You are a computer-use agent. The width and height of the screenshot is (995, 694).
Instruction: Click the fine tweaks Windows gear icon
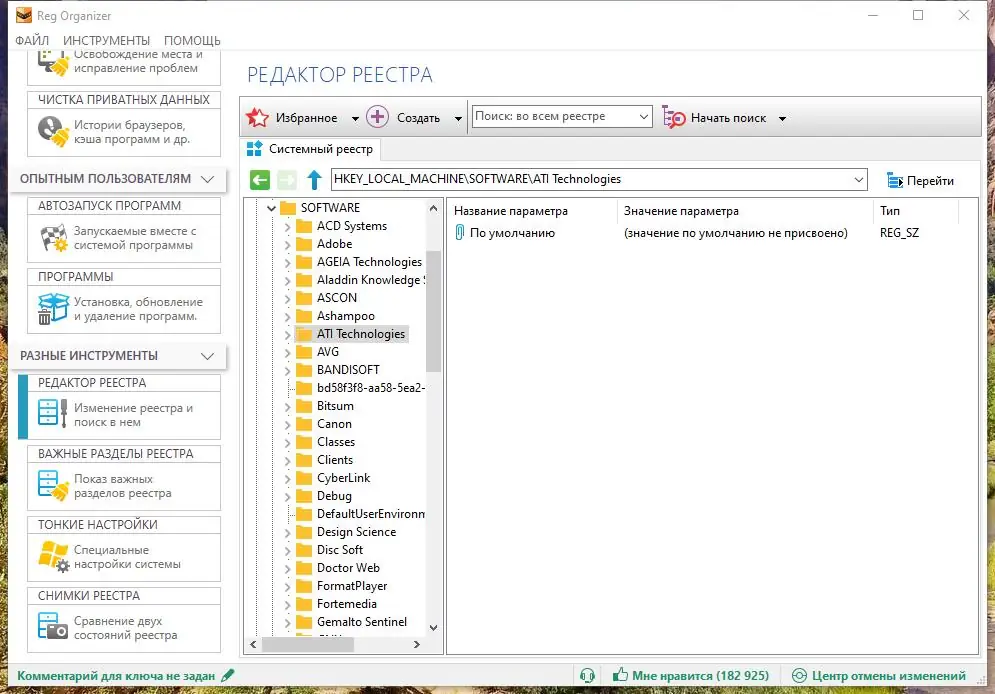(53, 556)
